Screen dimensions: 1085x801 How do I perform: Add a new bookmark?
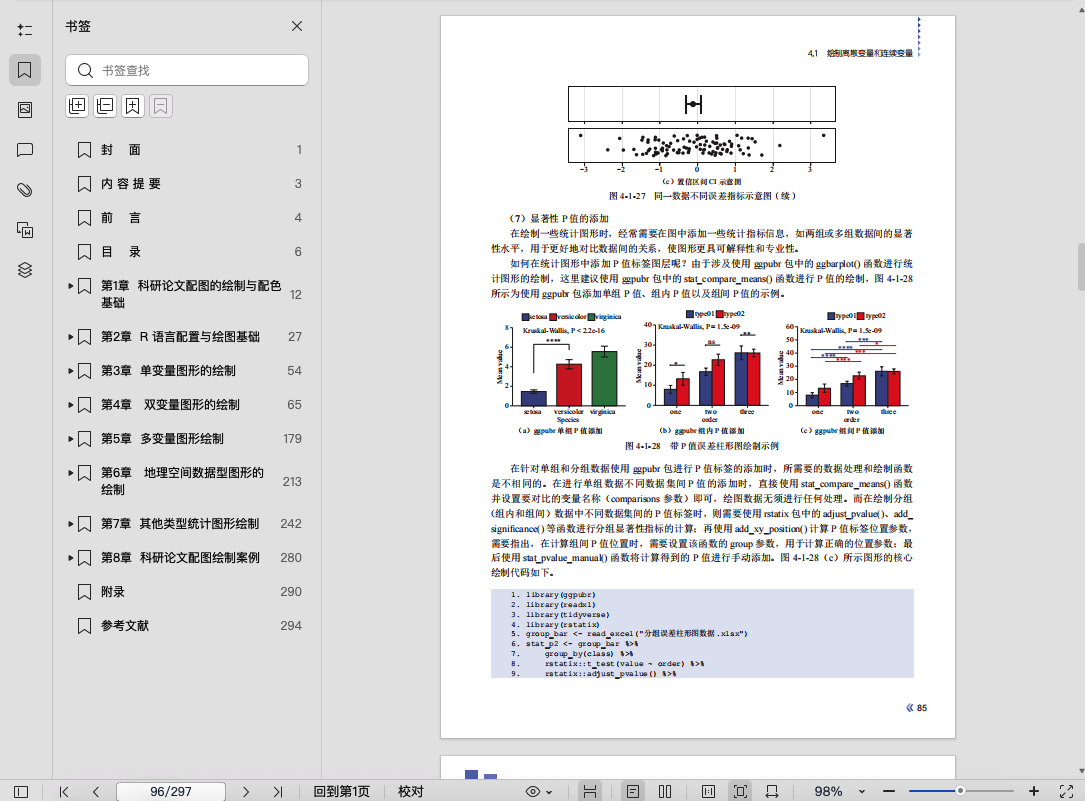[x=132, y=106]
